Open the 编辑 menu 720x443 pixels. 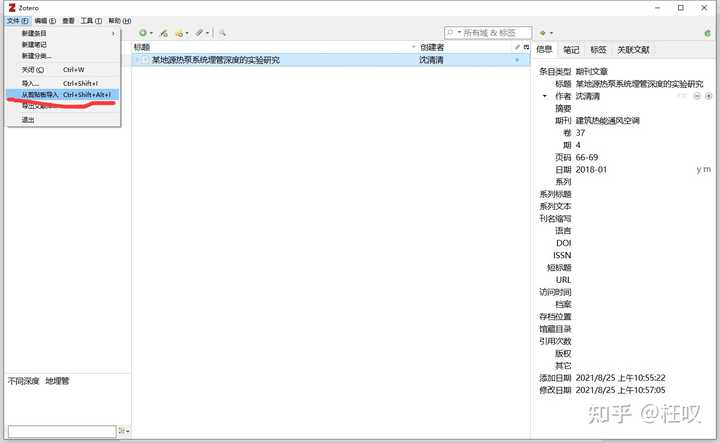[45, 21]
